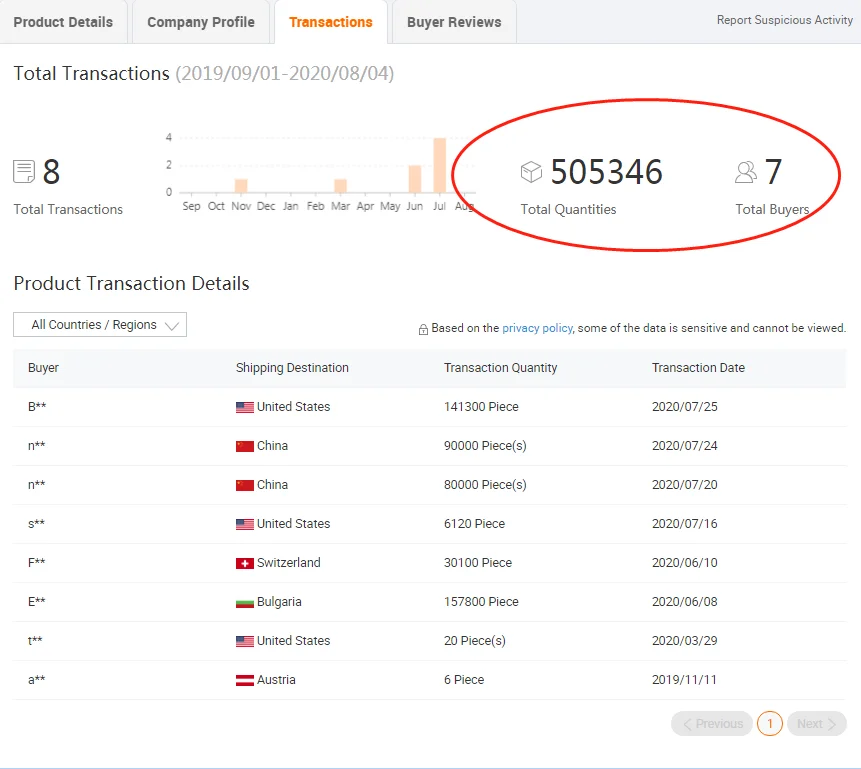
Task: Open the privacy policy link
Action: (537, 328)
